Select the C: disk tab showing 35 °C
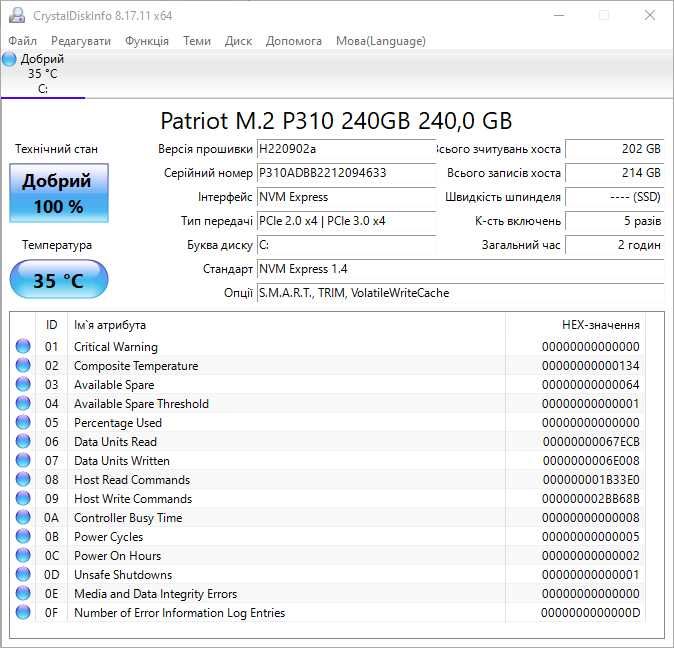This screenshot has width=674, height=648. (43, 74)
